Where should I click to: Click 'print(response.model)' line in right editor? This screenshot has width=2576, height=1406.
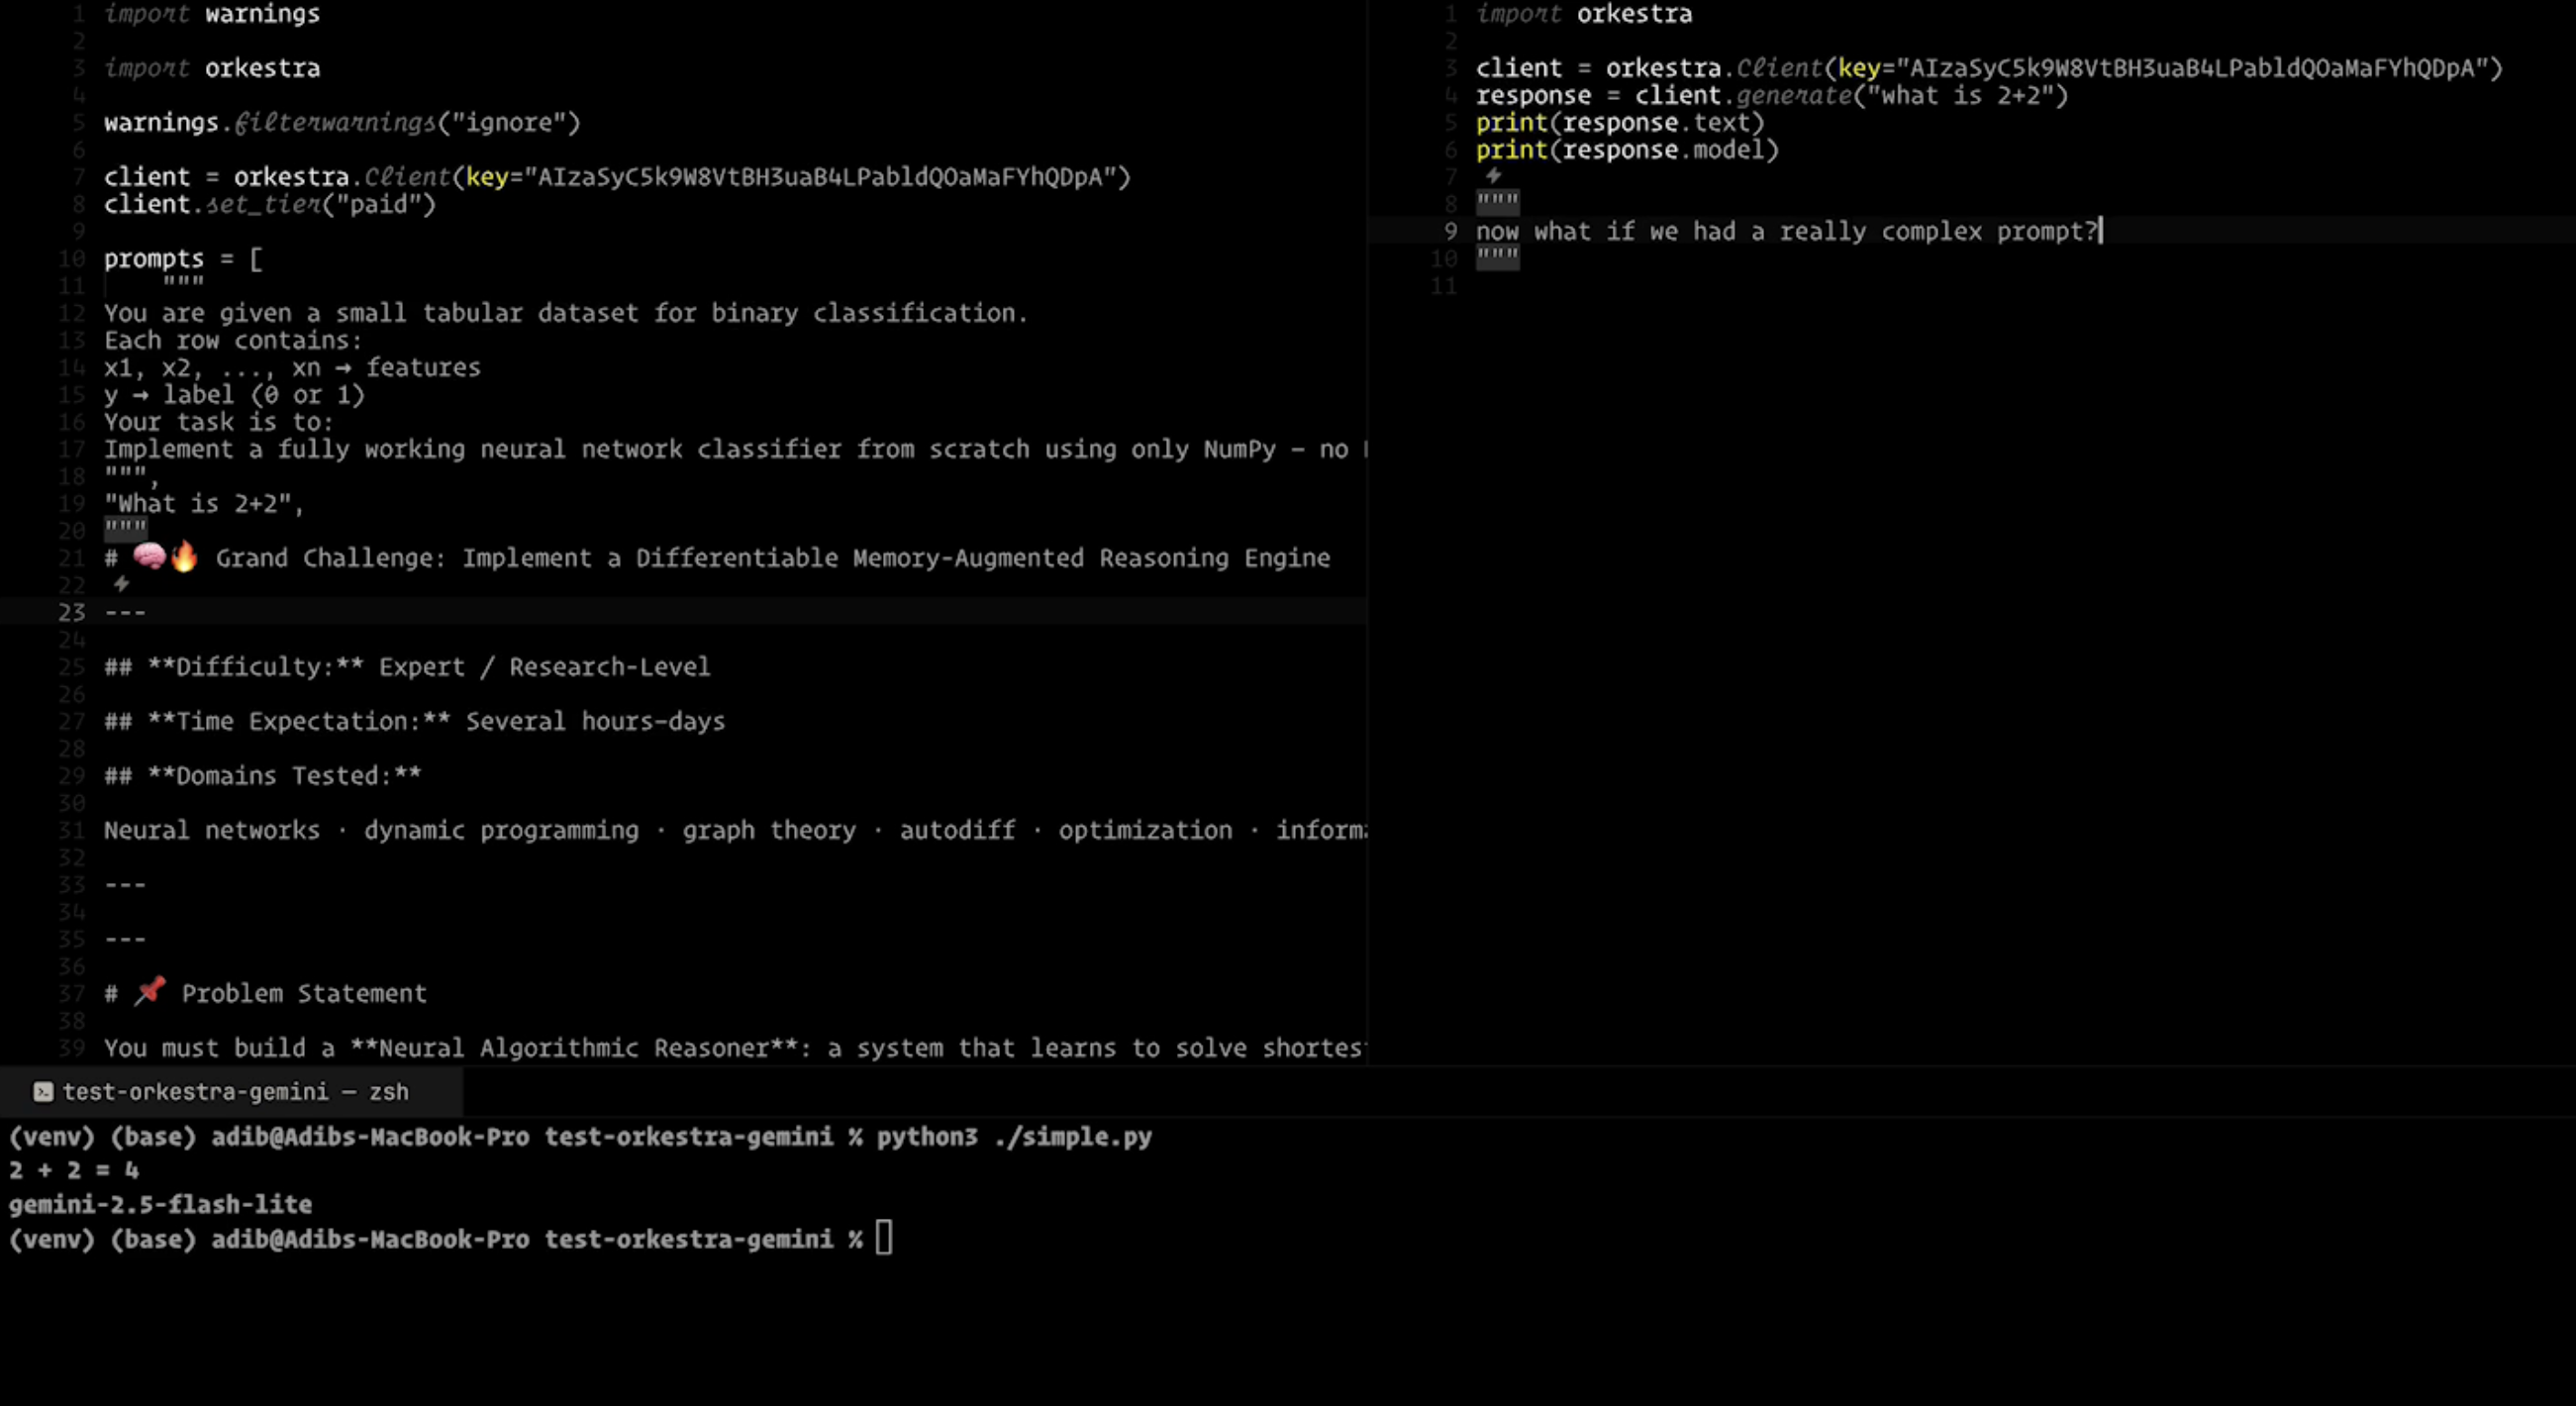click(1627, 150)
